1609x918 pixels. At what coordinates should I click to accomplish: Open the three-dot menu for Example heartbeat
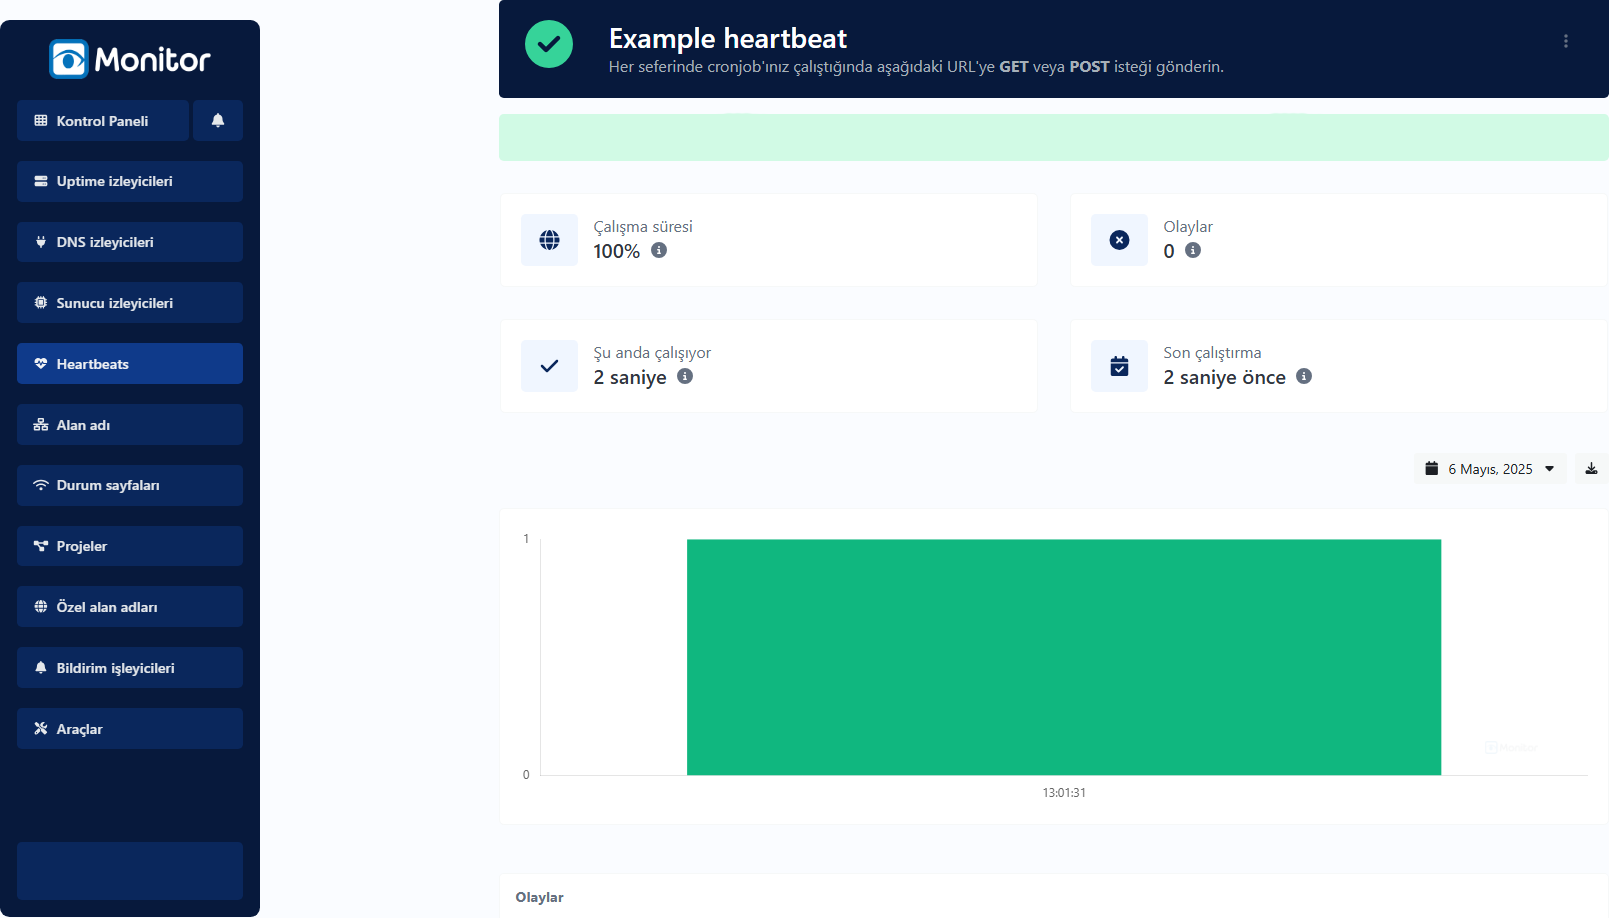click(x=1565, y=41)
